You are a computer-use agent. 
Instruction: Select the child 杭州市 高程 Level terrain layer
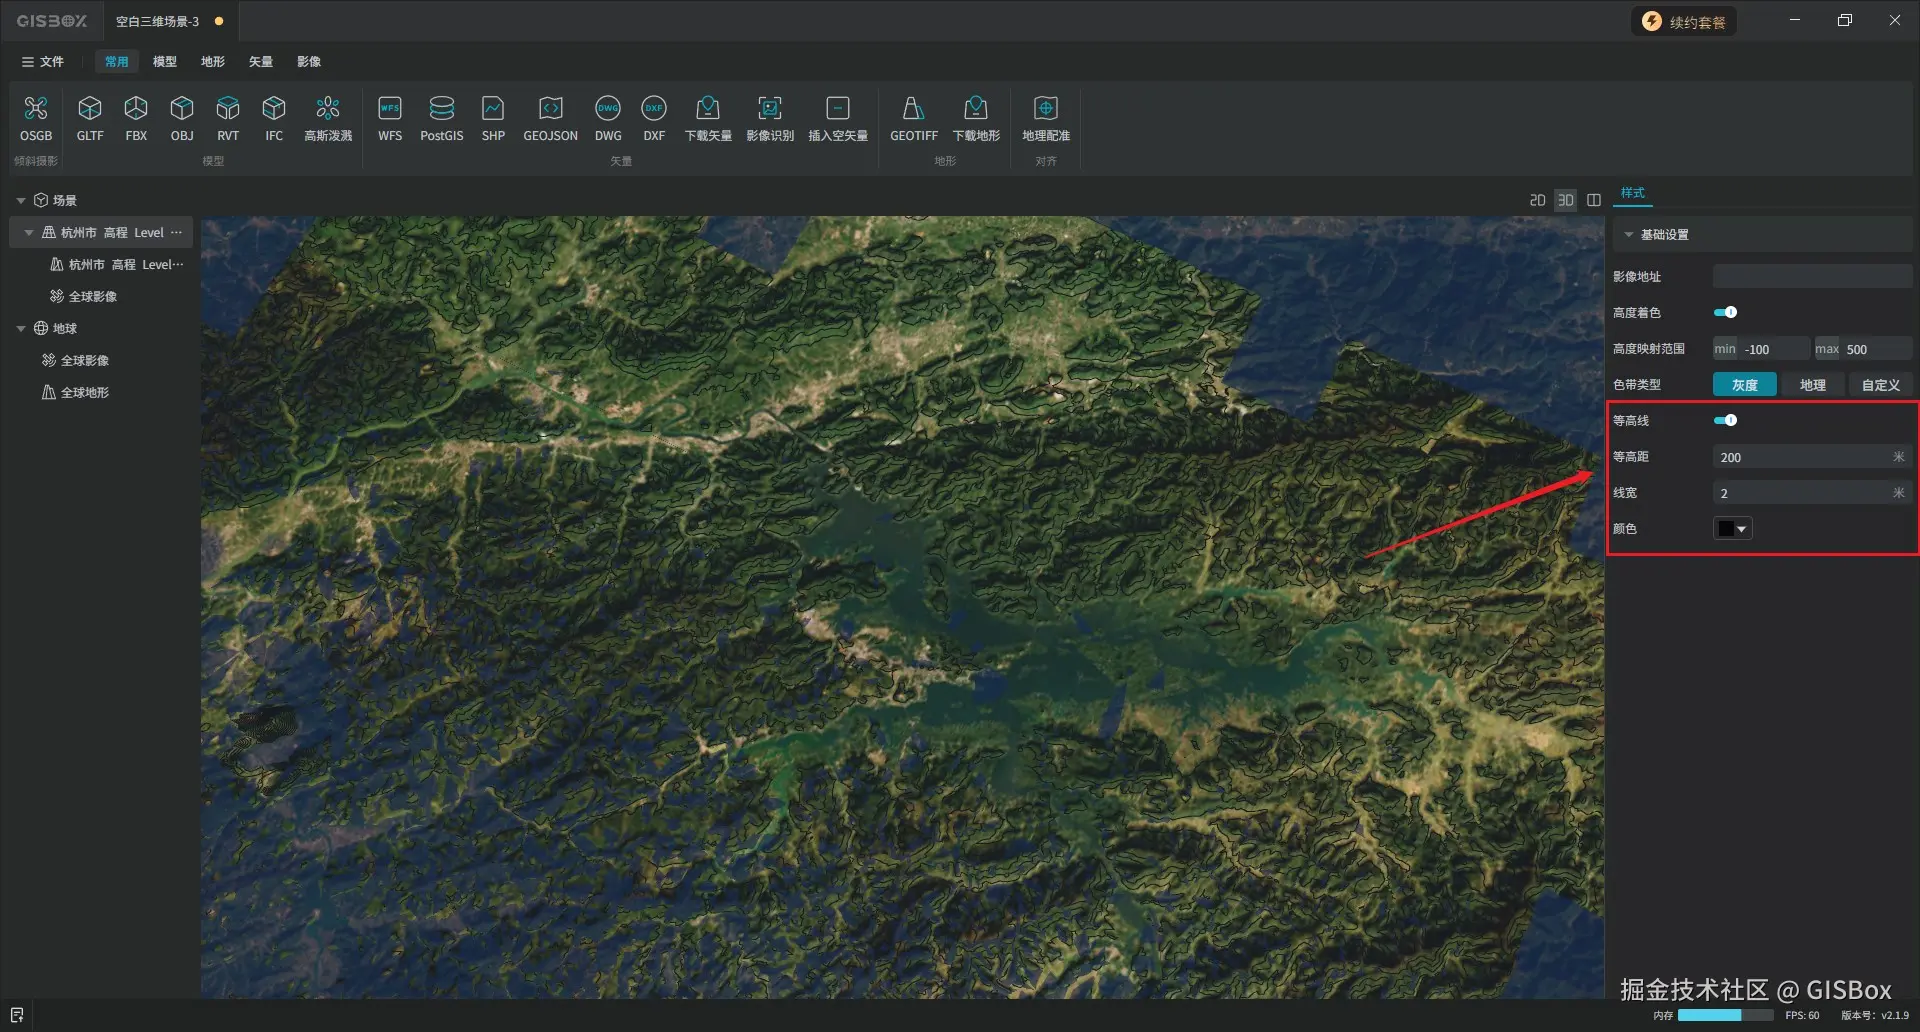[116, 264]
